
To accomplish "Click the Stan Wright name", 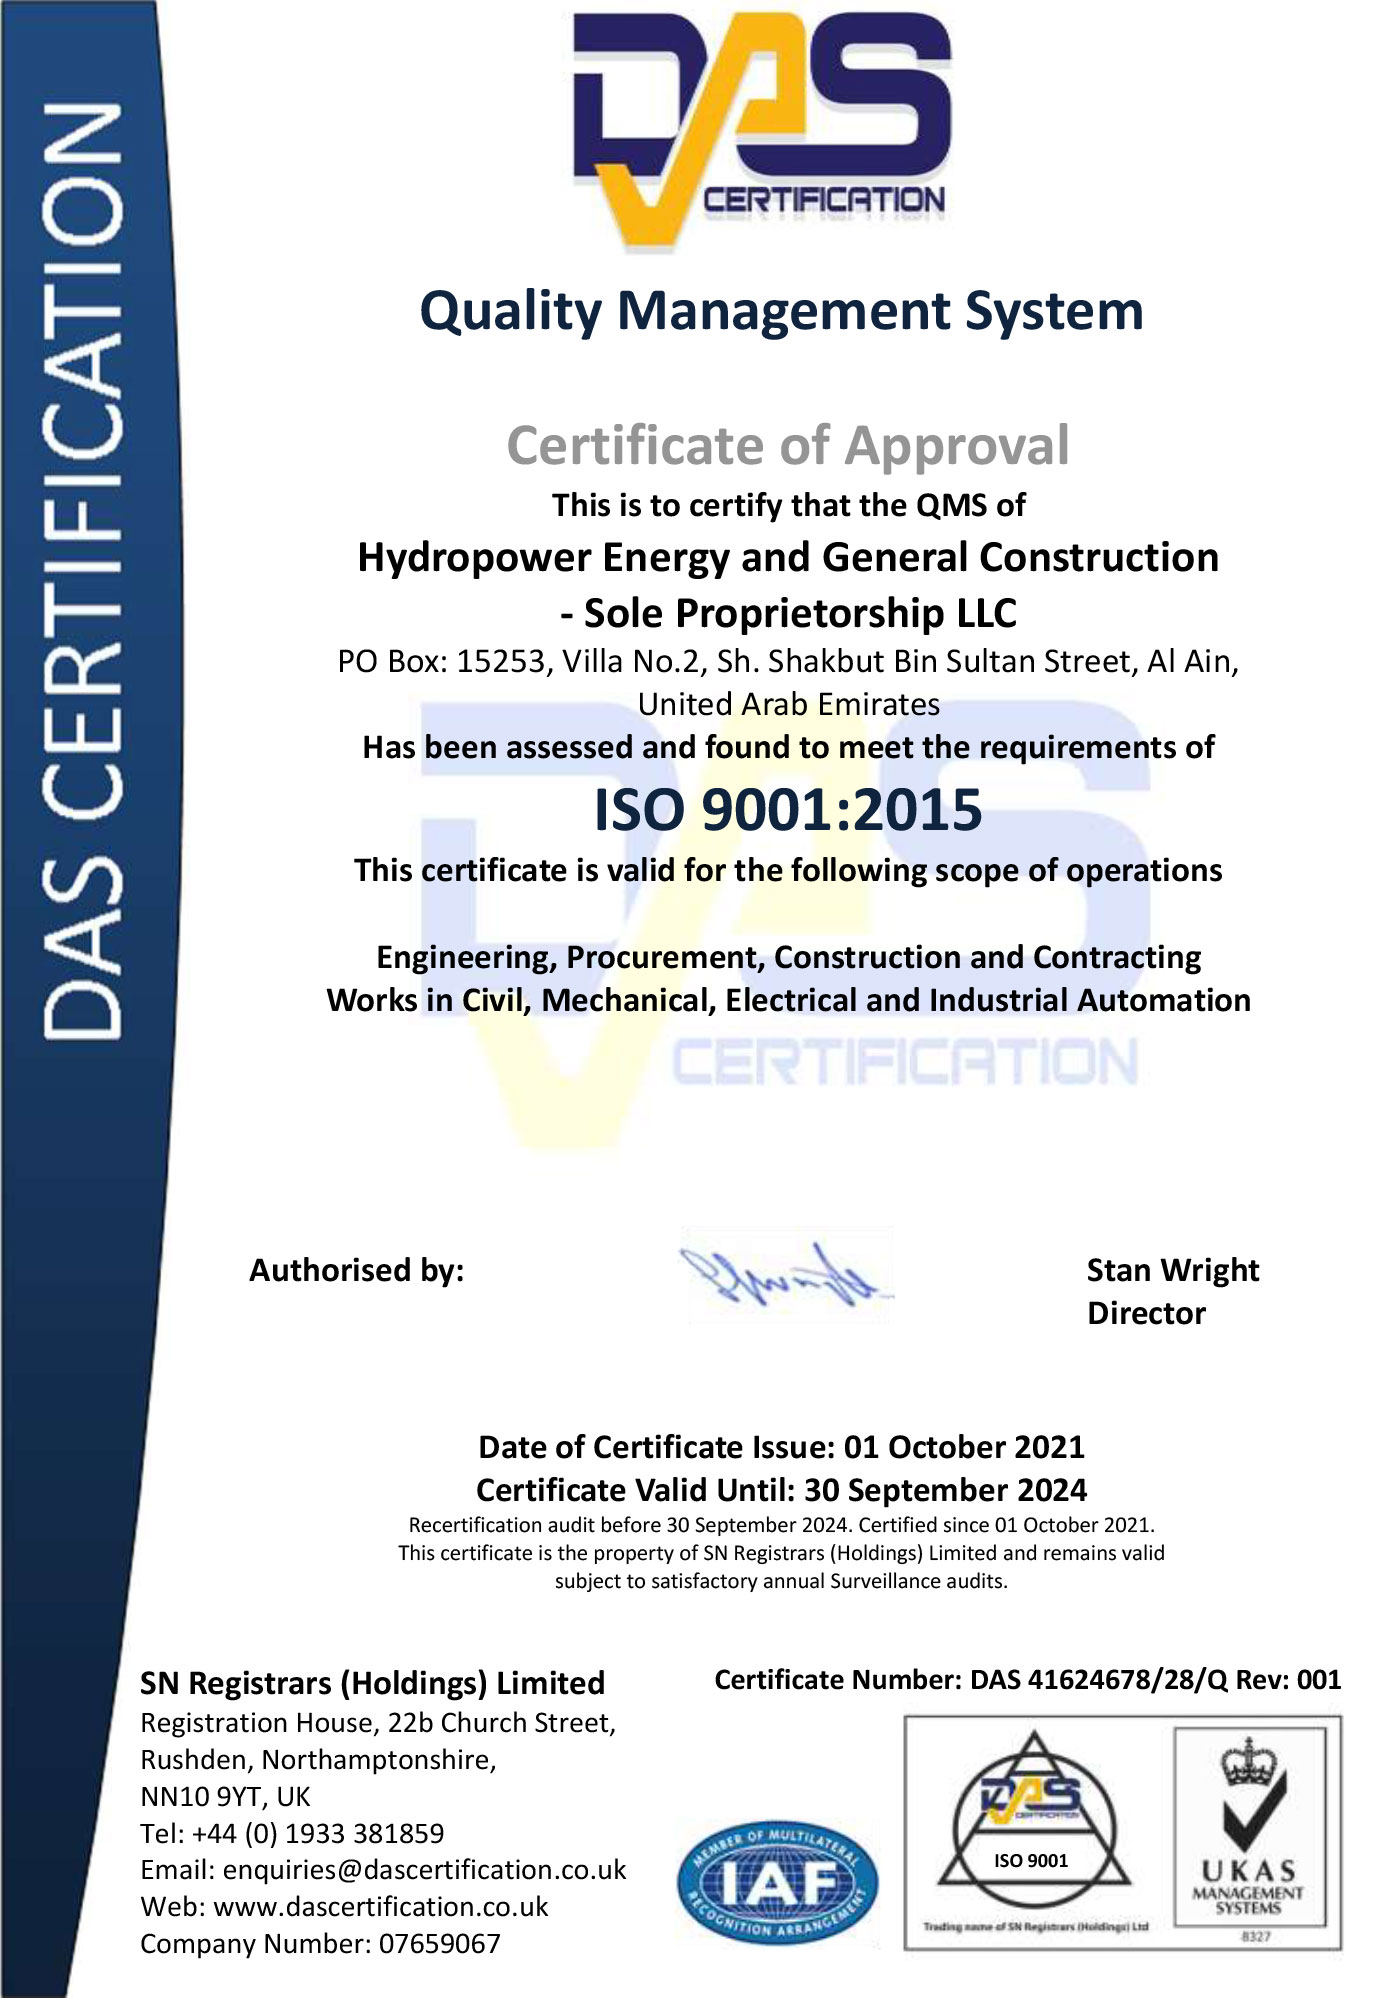I will tap(1172, 1270).
